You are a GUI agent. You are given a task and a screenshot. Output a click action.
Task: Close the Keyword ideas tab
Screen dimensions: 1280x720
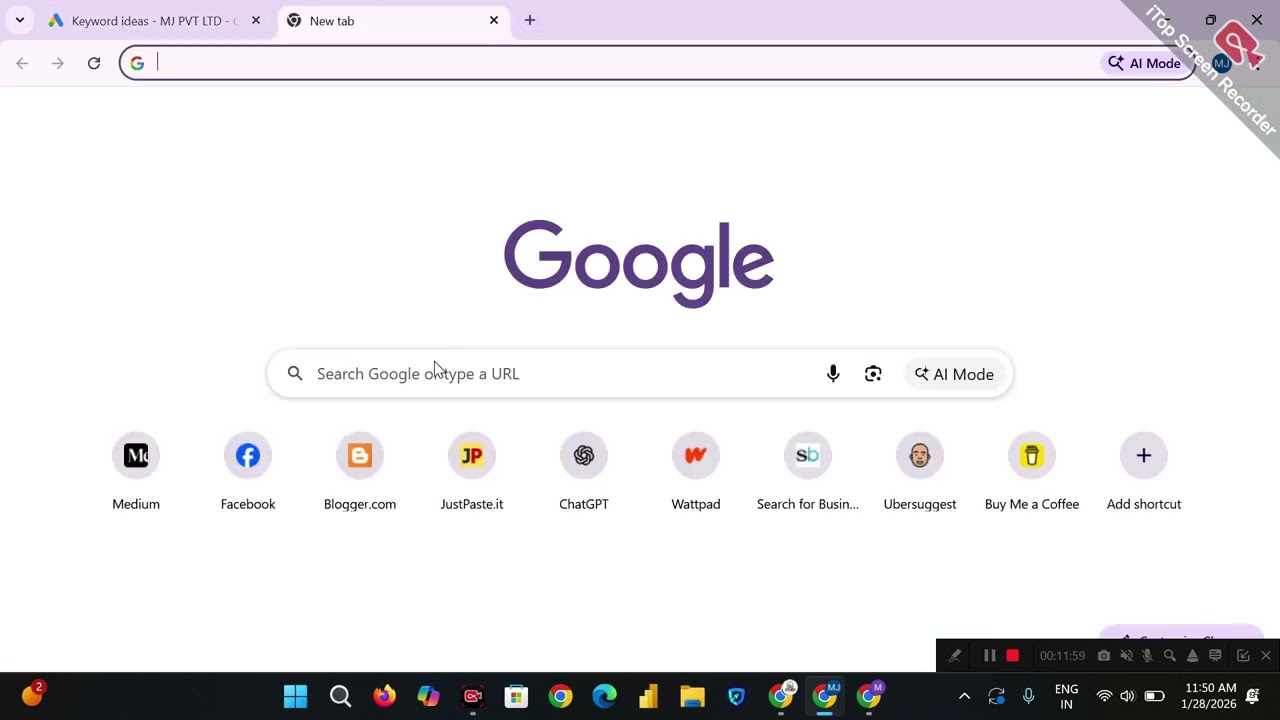[256, 20]
